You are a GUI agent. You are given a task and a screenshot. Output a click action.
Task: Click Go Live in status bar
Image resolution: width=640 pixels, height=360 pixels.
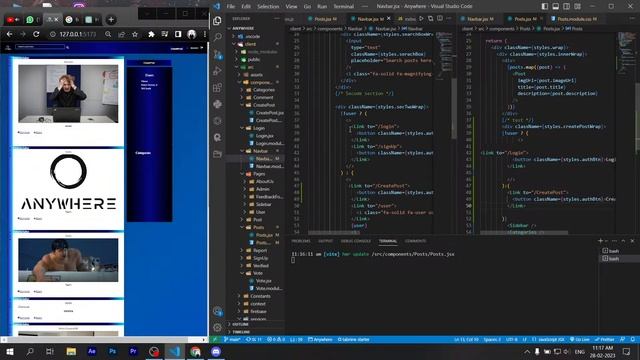click(x=580, y=339)
